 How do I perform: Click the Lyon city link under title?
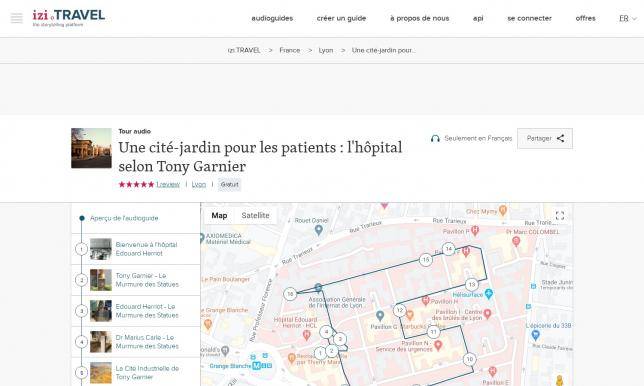pos(199,184)
